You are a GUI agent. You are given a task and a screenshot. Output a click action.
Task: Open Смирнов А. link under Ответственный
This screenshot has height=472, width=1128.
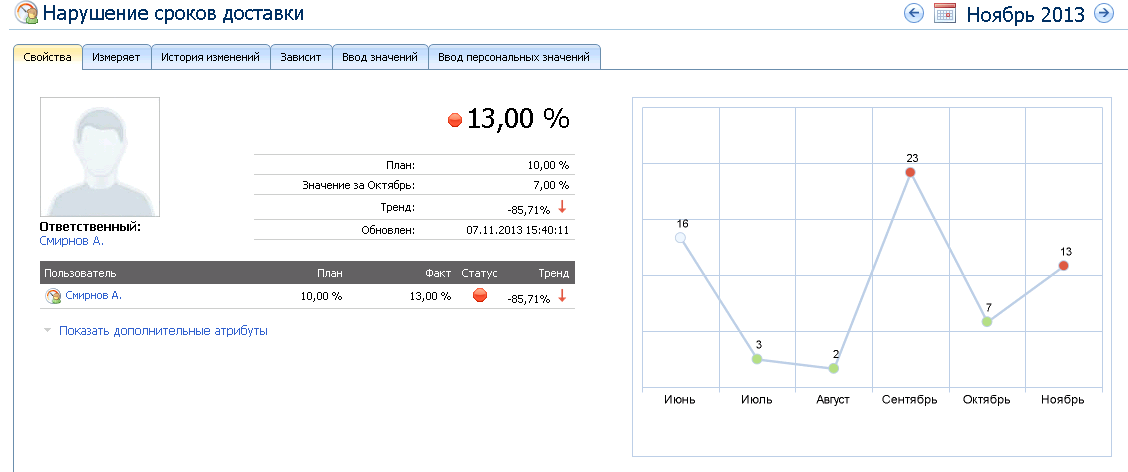click(71, 241)
